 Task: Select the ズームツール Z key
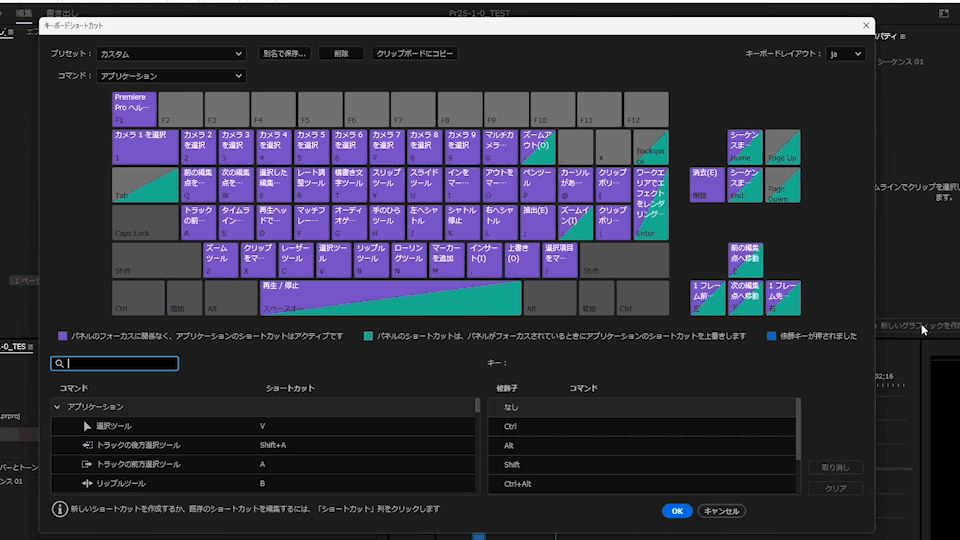[x=220, y=260]
